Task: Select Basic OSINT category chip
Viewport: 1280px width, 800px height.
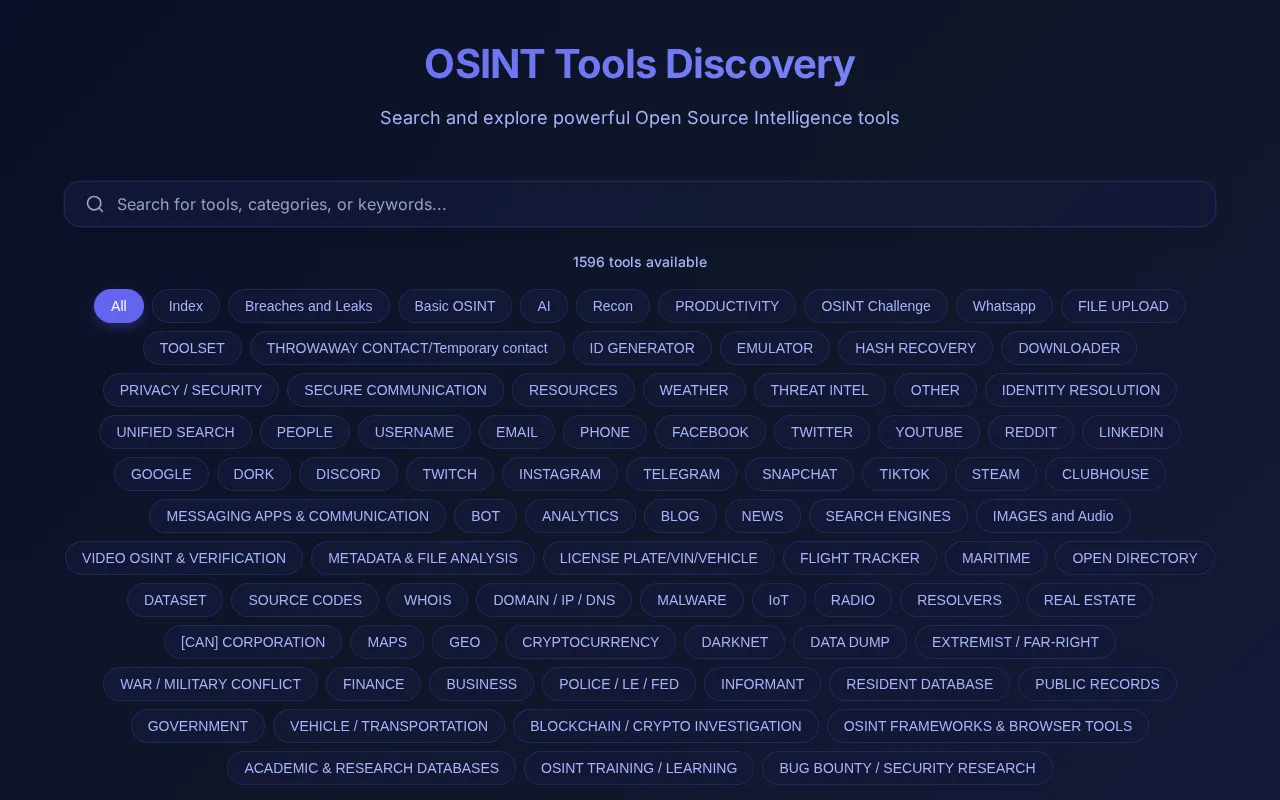Action: point(455,306)
